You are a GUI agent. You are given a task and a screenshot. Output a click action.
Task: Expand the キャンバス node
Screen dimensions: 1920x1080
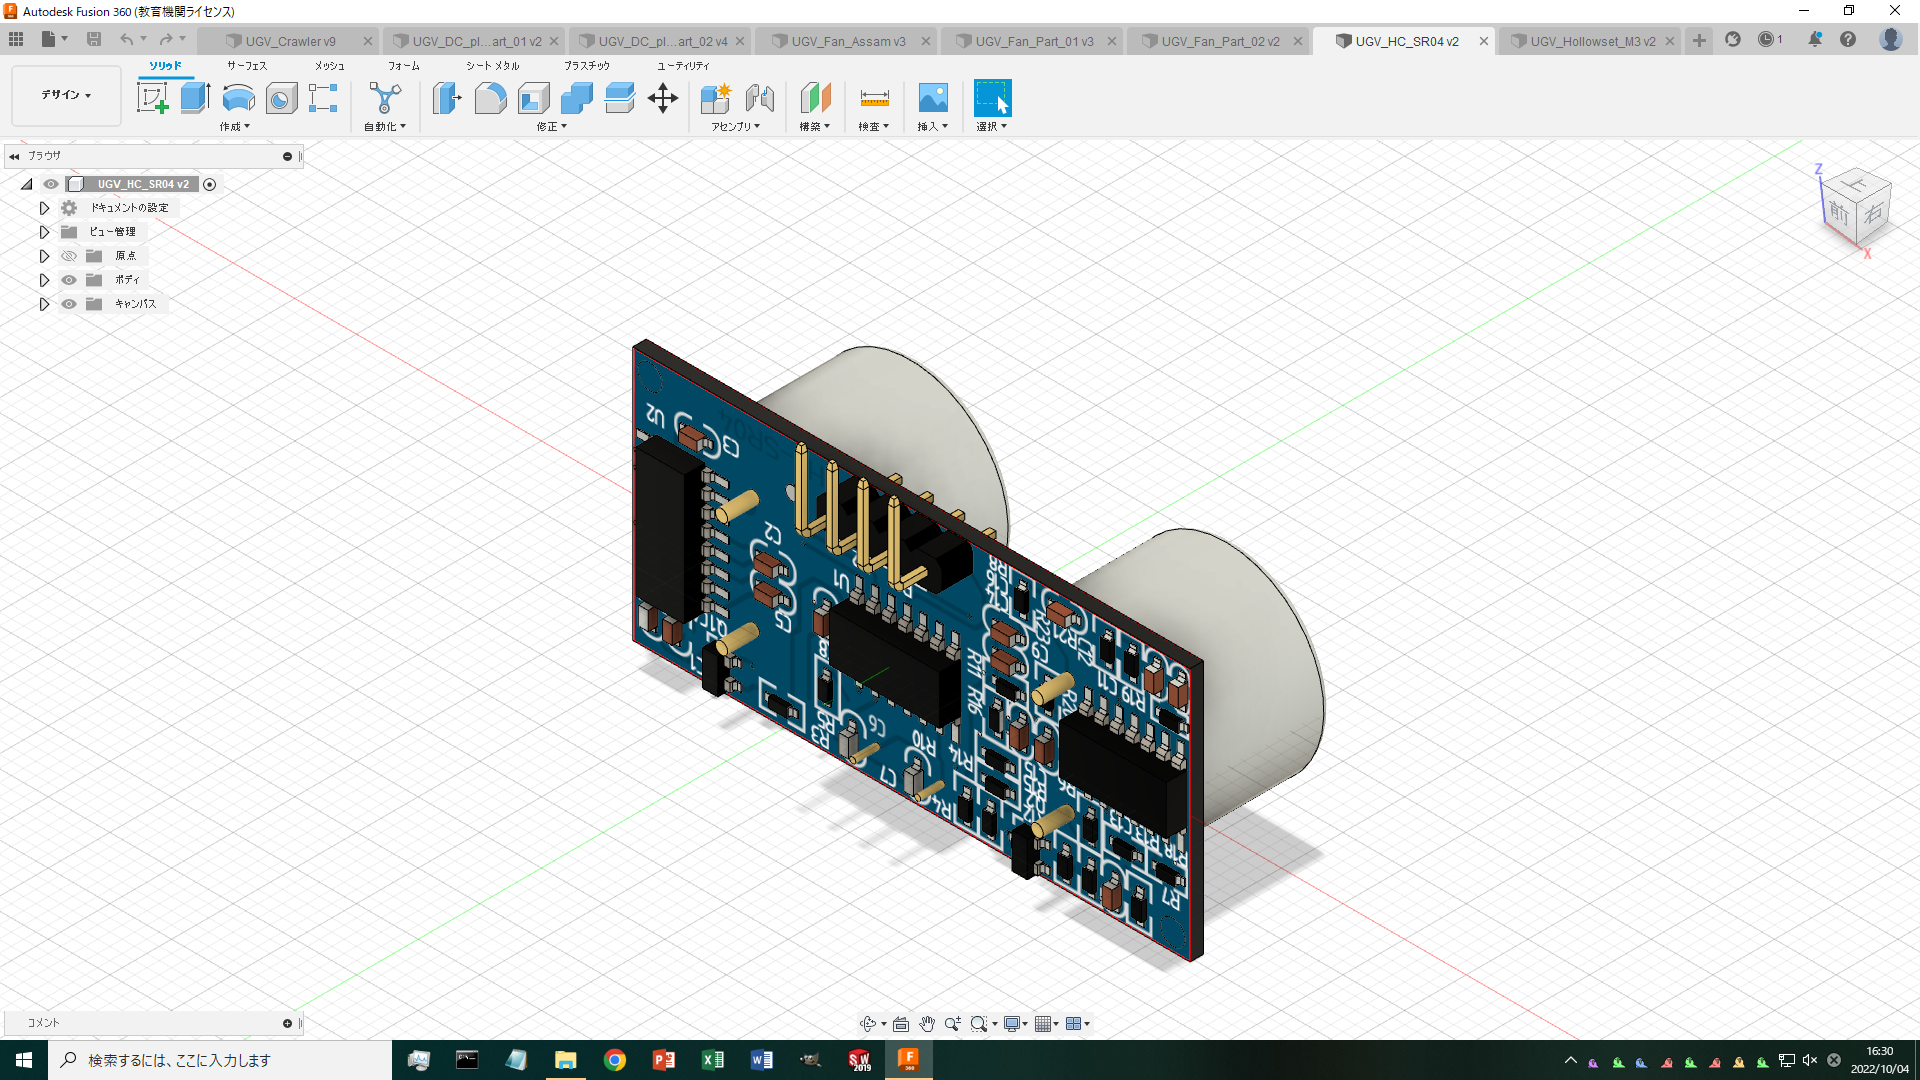(x=44, y=304)
